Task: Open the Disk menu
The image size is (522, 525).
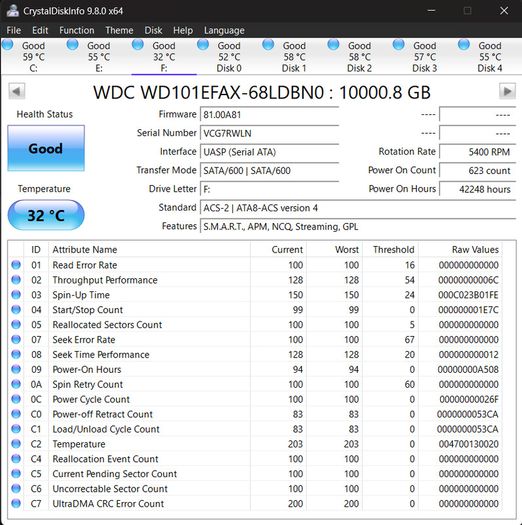Action: point(153,30)
